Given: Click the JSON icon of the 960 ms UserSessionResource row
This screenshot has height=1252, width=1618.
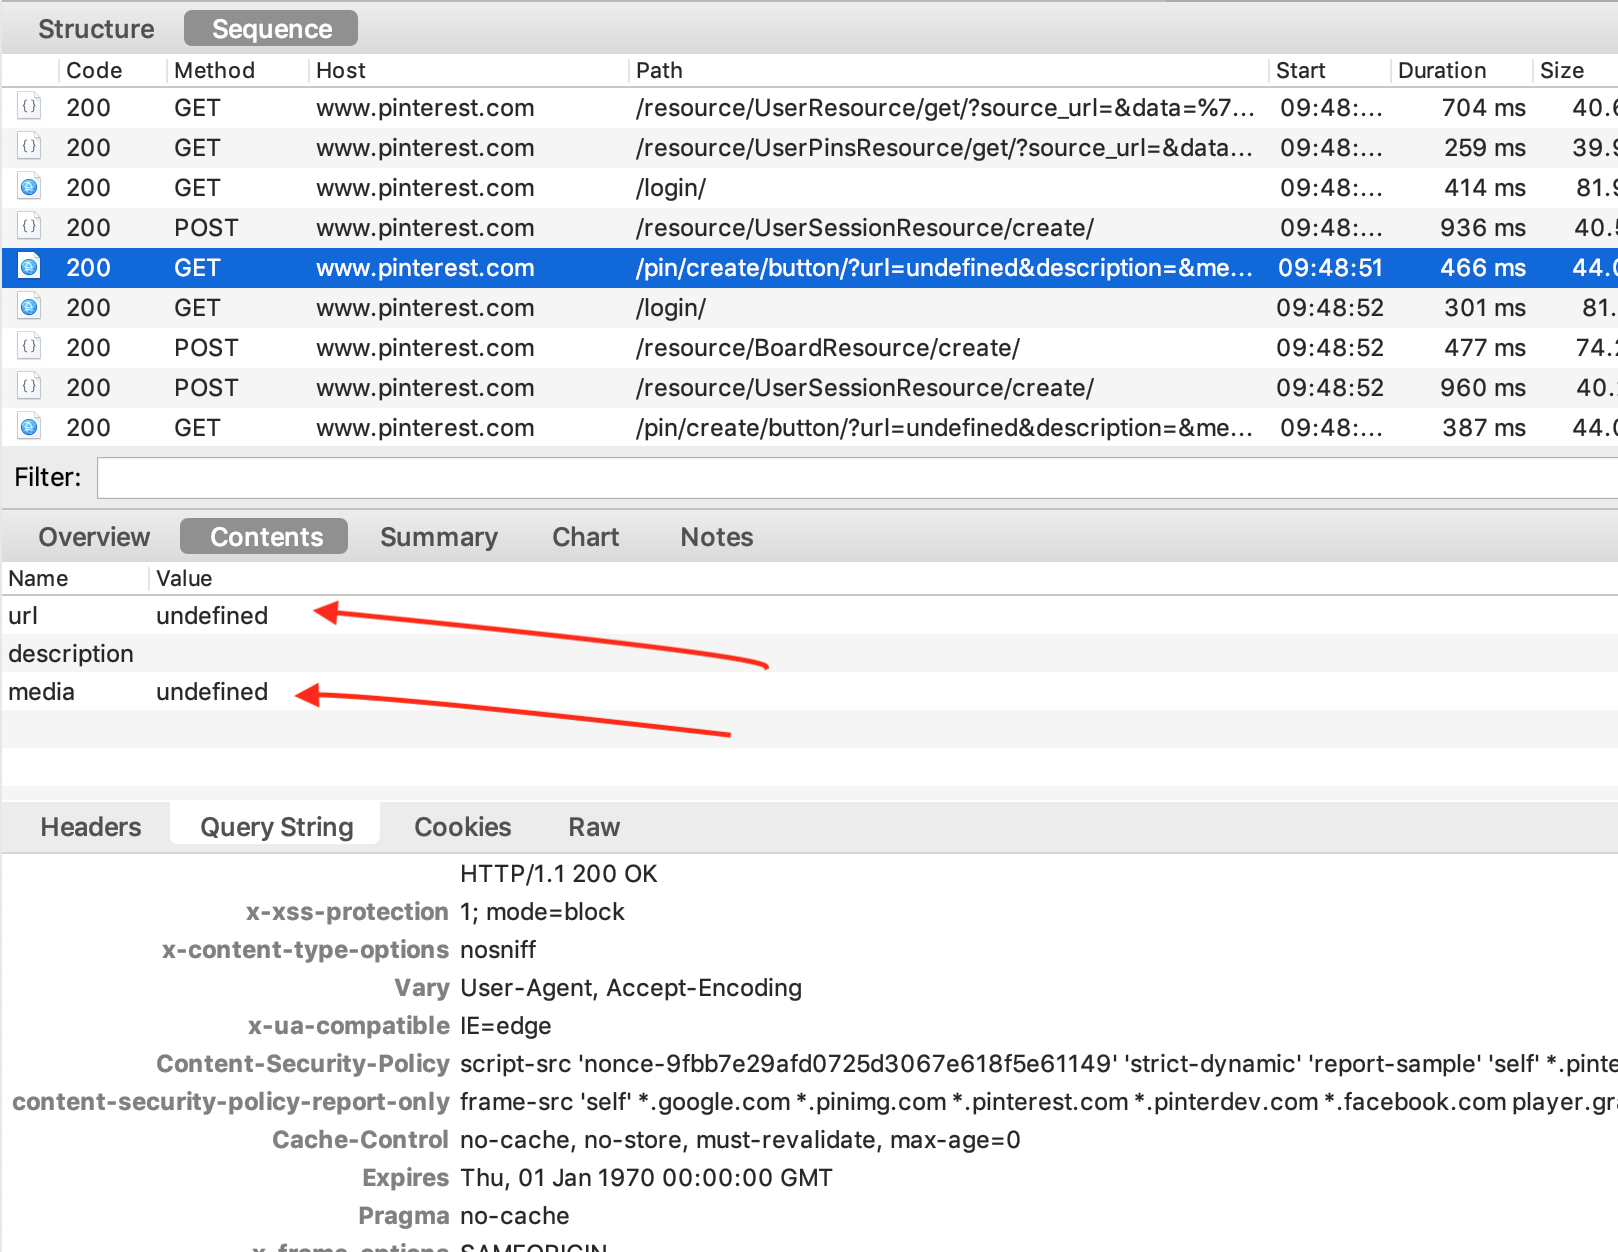Looking at the screenshot, I should pyautogui.click(x=30, y=387).
